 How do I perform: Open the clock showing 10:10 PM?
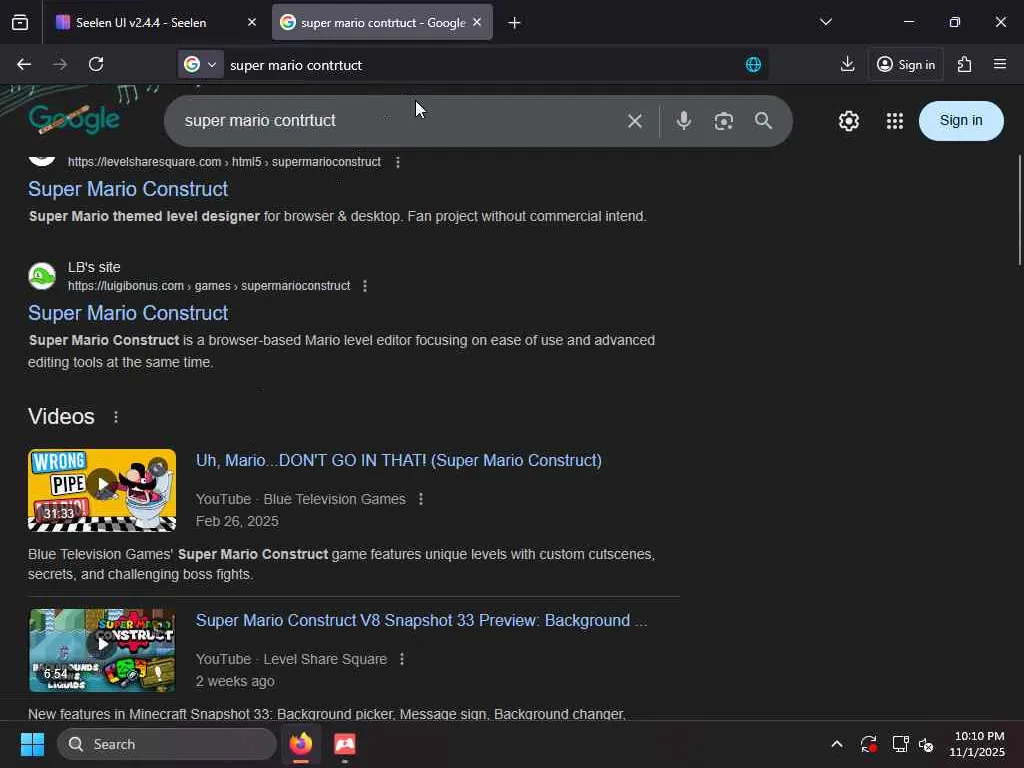977,744
